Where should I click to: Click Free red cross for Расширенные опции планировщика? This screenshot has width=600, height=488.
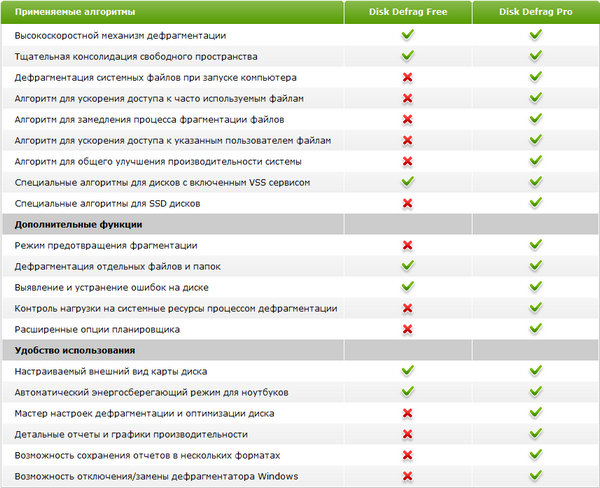pos(407,329)
